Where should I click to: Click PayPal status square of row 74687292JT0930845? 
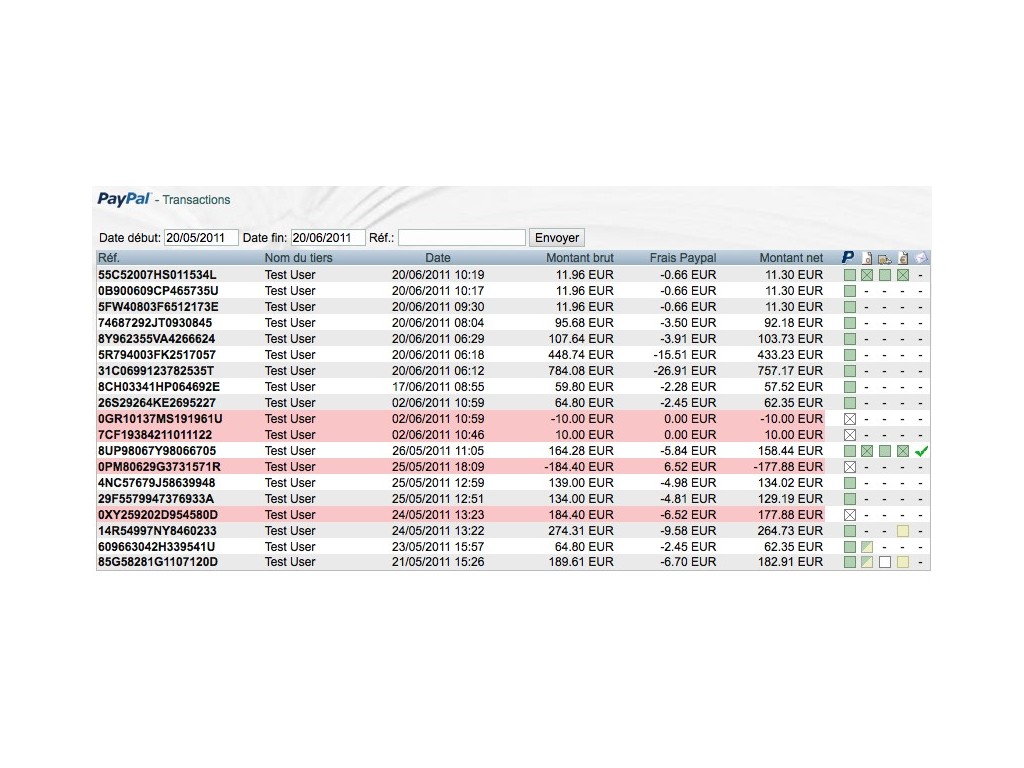click(x=850, y=323)
